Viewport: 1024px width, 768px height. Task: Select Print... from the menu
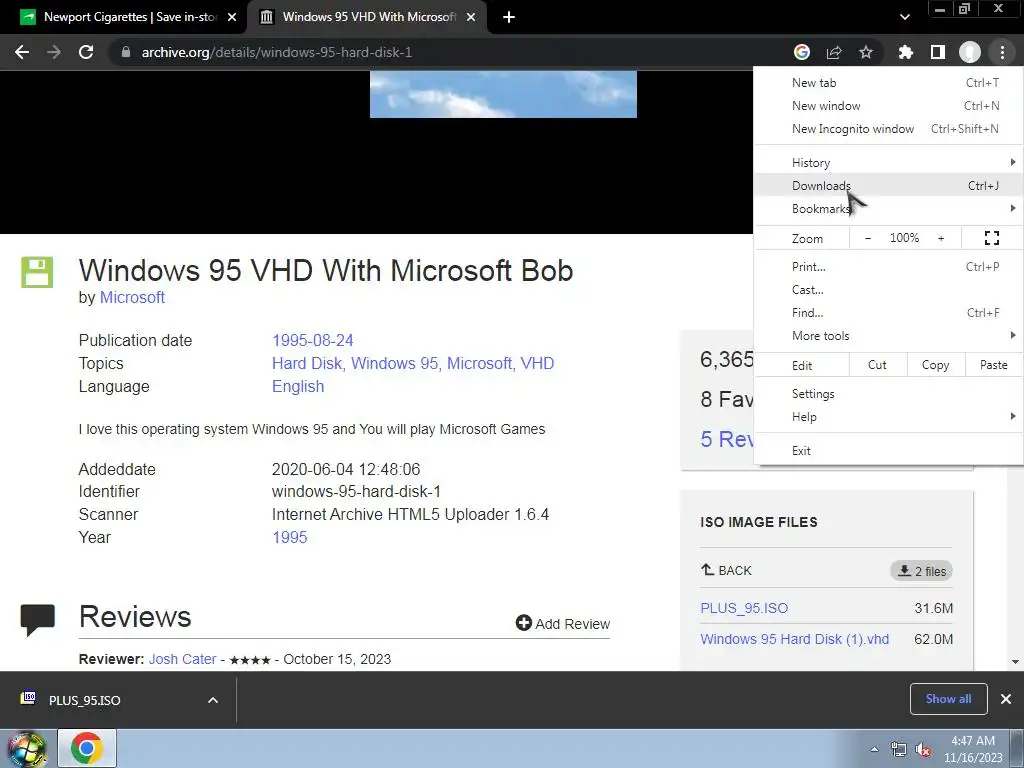pyautogui.click(x=888, y=266)
